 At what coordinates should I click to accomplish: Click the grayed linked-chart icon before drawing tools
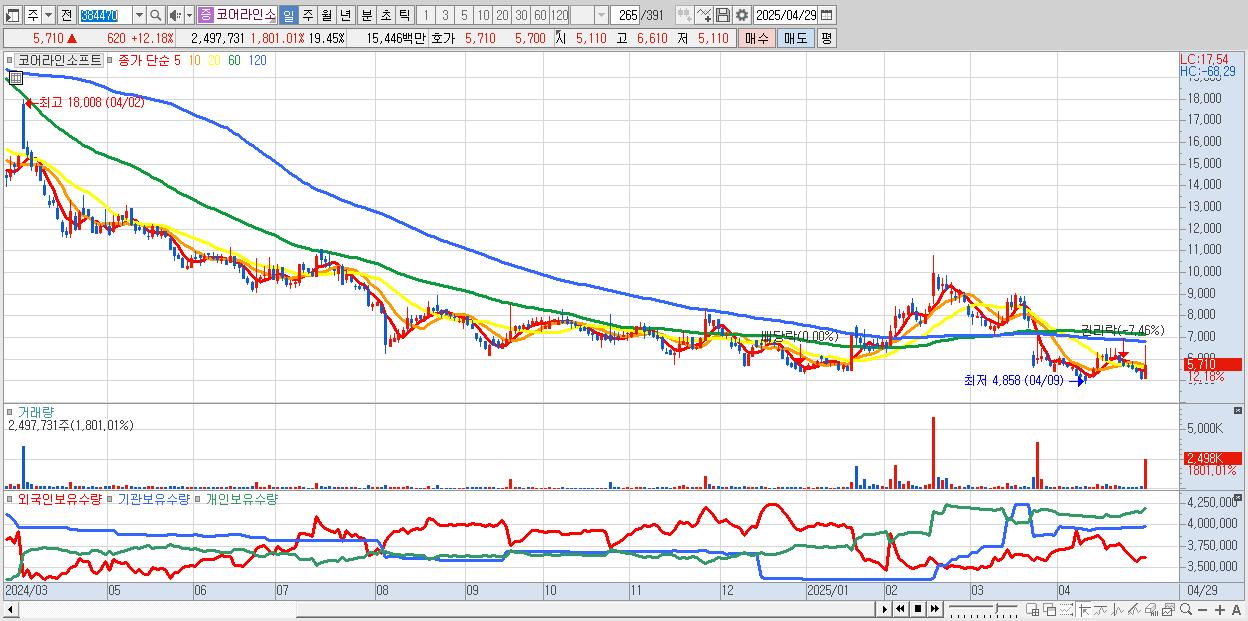tap(684, 15)
